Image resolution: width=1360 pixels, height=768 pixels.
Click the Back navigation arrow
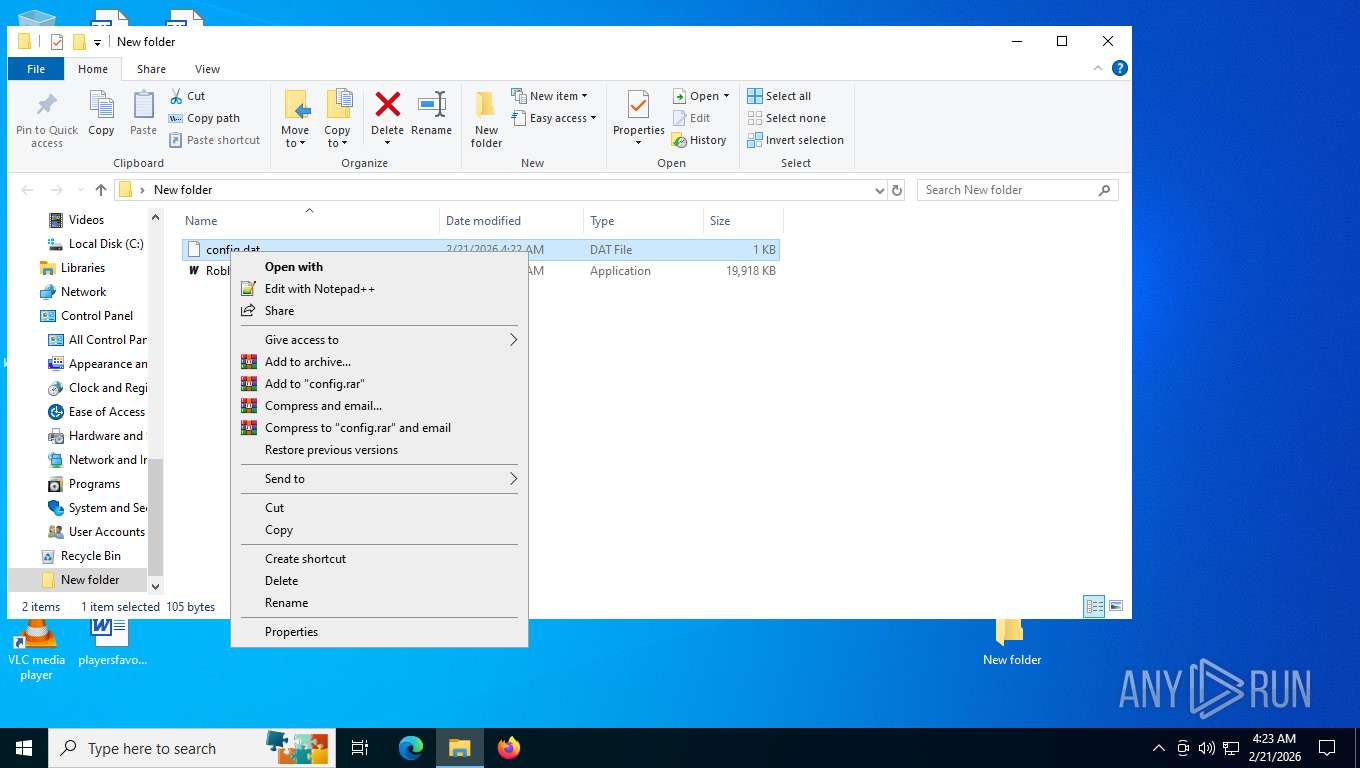point(27,190)
